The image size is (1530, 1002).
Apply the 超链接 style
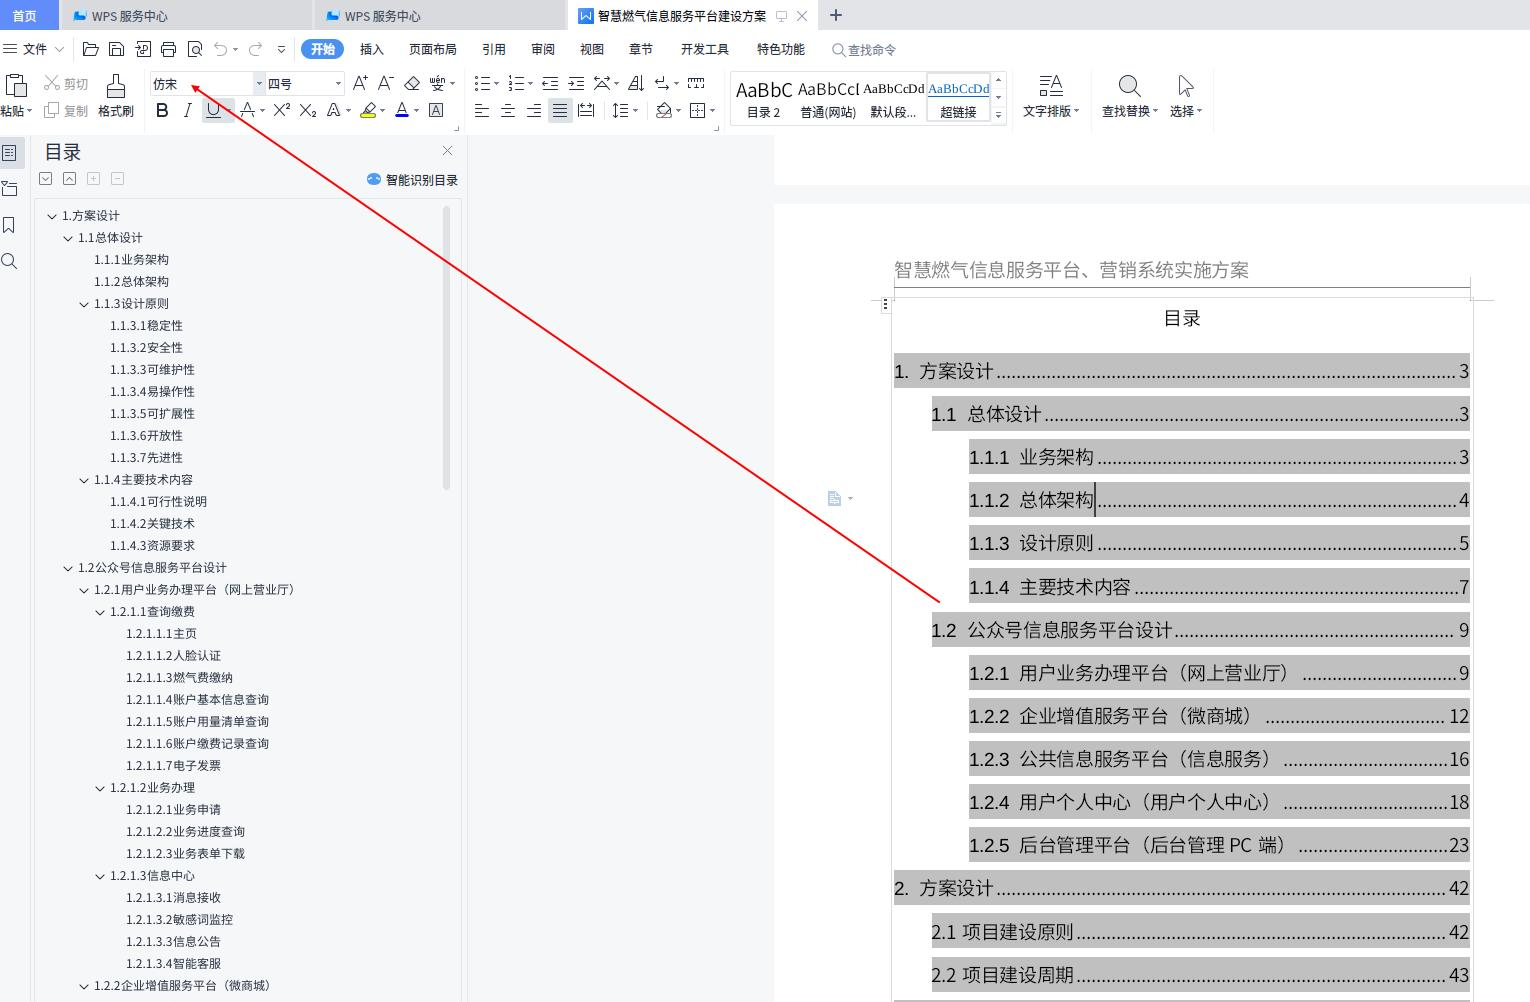pyautogui.click(x=958, y=97)
